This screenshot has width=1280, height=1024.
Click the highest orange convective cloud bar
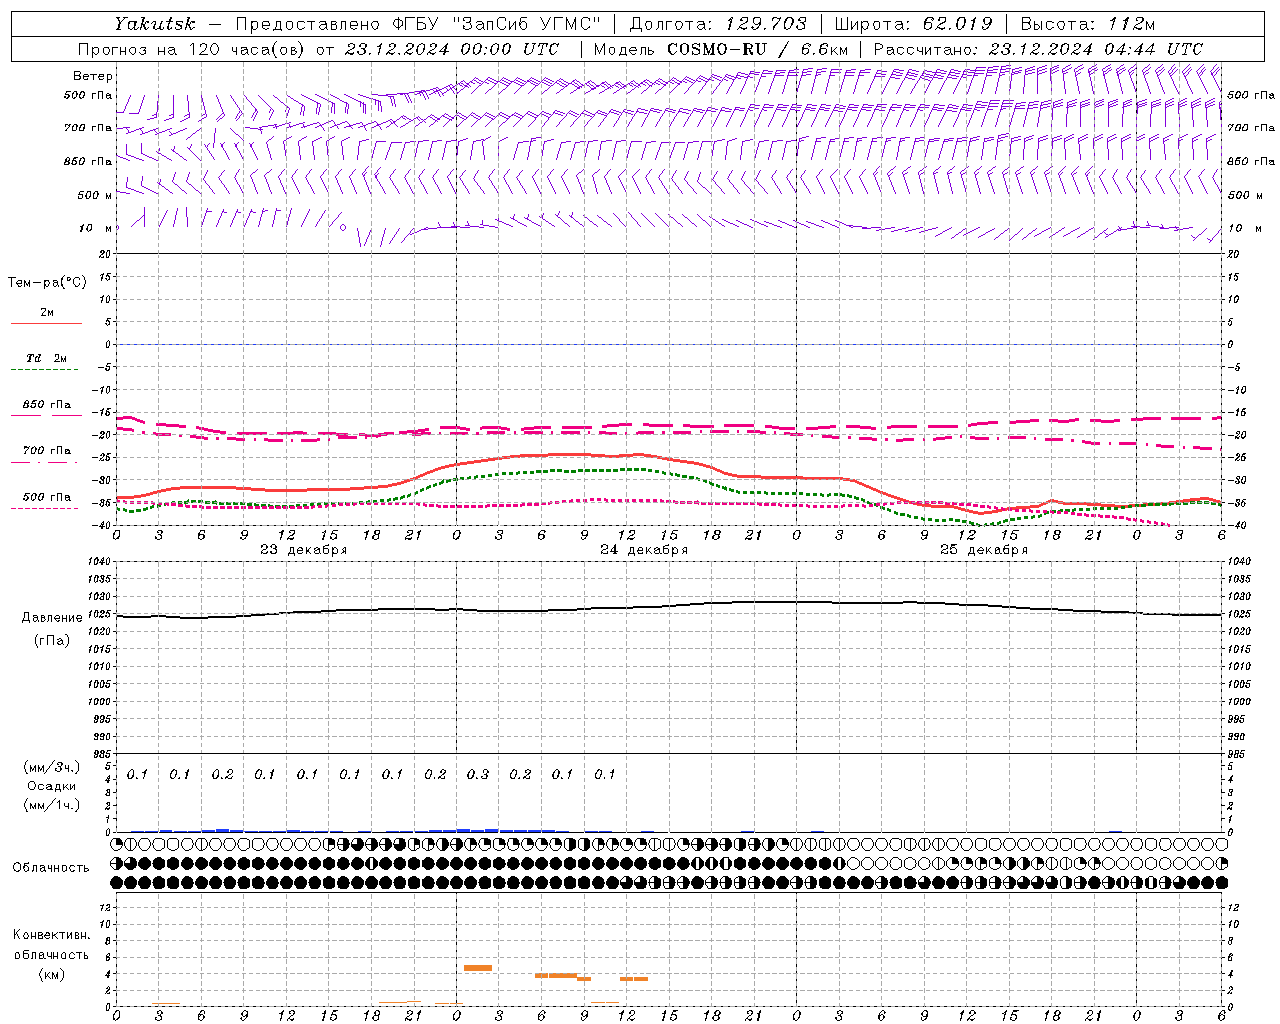tap(478, 968)
